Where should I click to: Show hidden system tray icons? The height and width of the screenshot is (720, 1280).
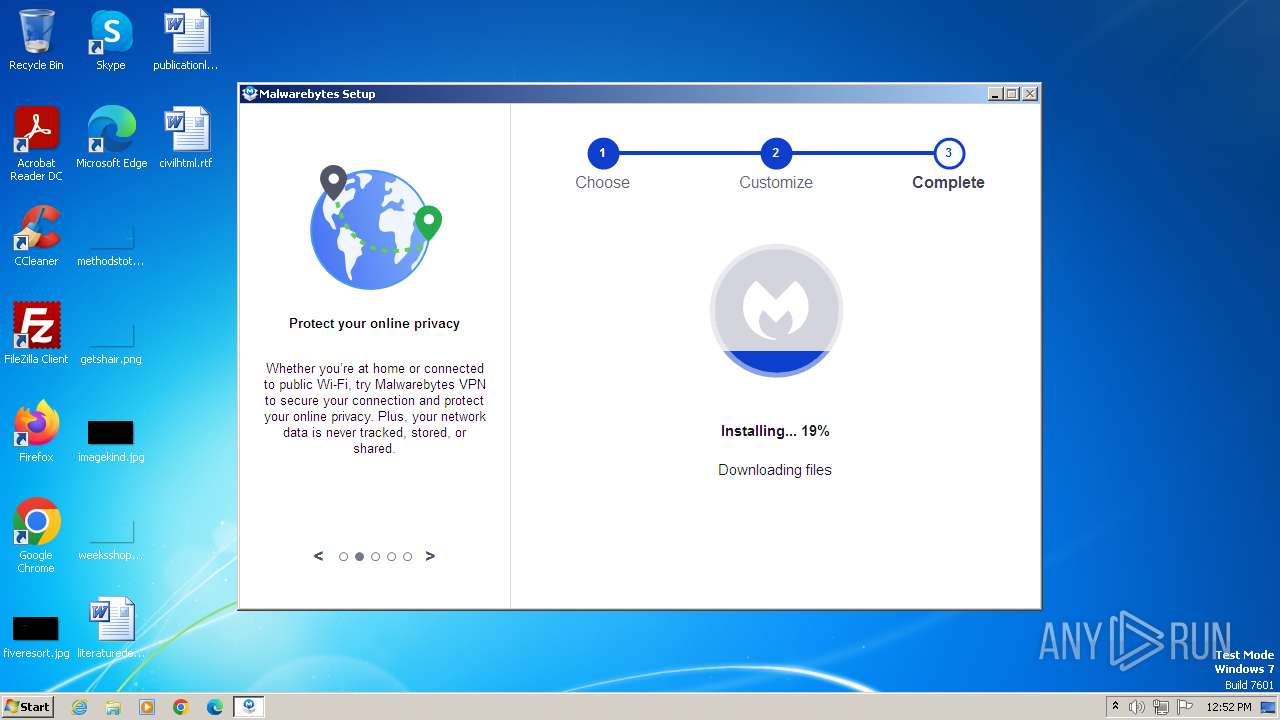point(1116,707)
